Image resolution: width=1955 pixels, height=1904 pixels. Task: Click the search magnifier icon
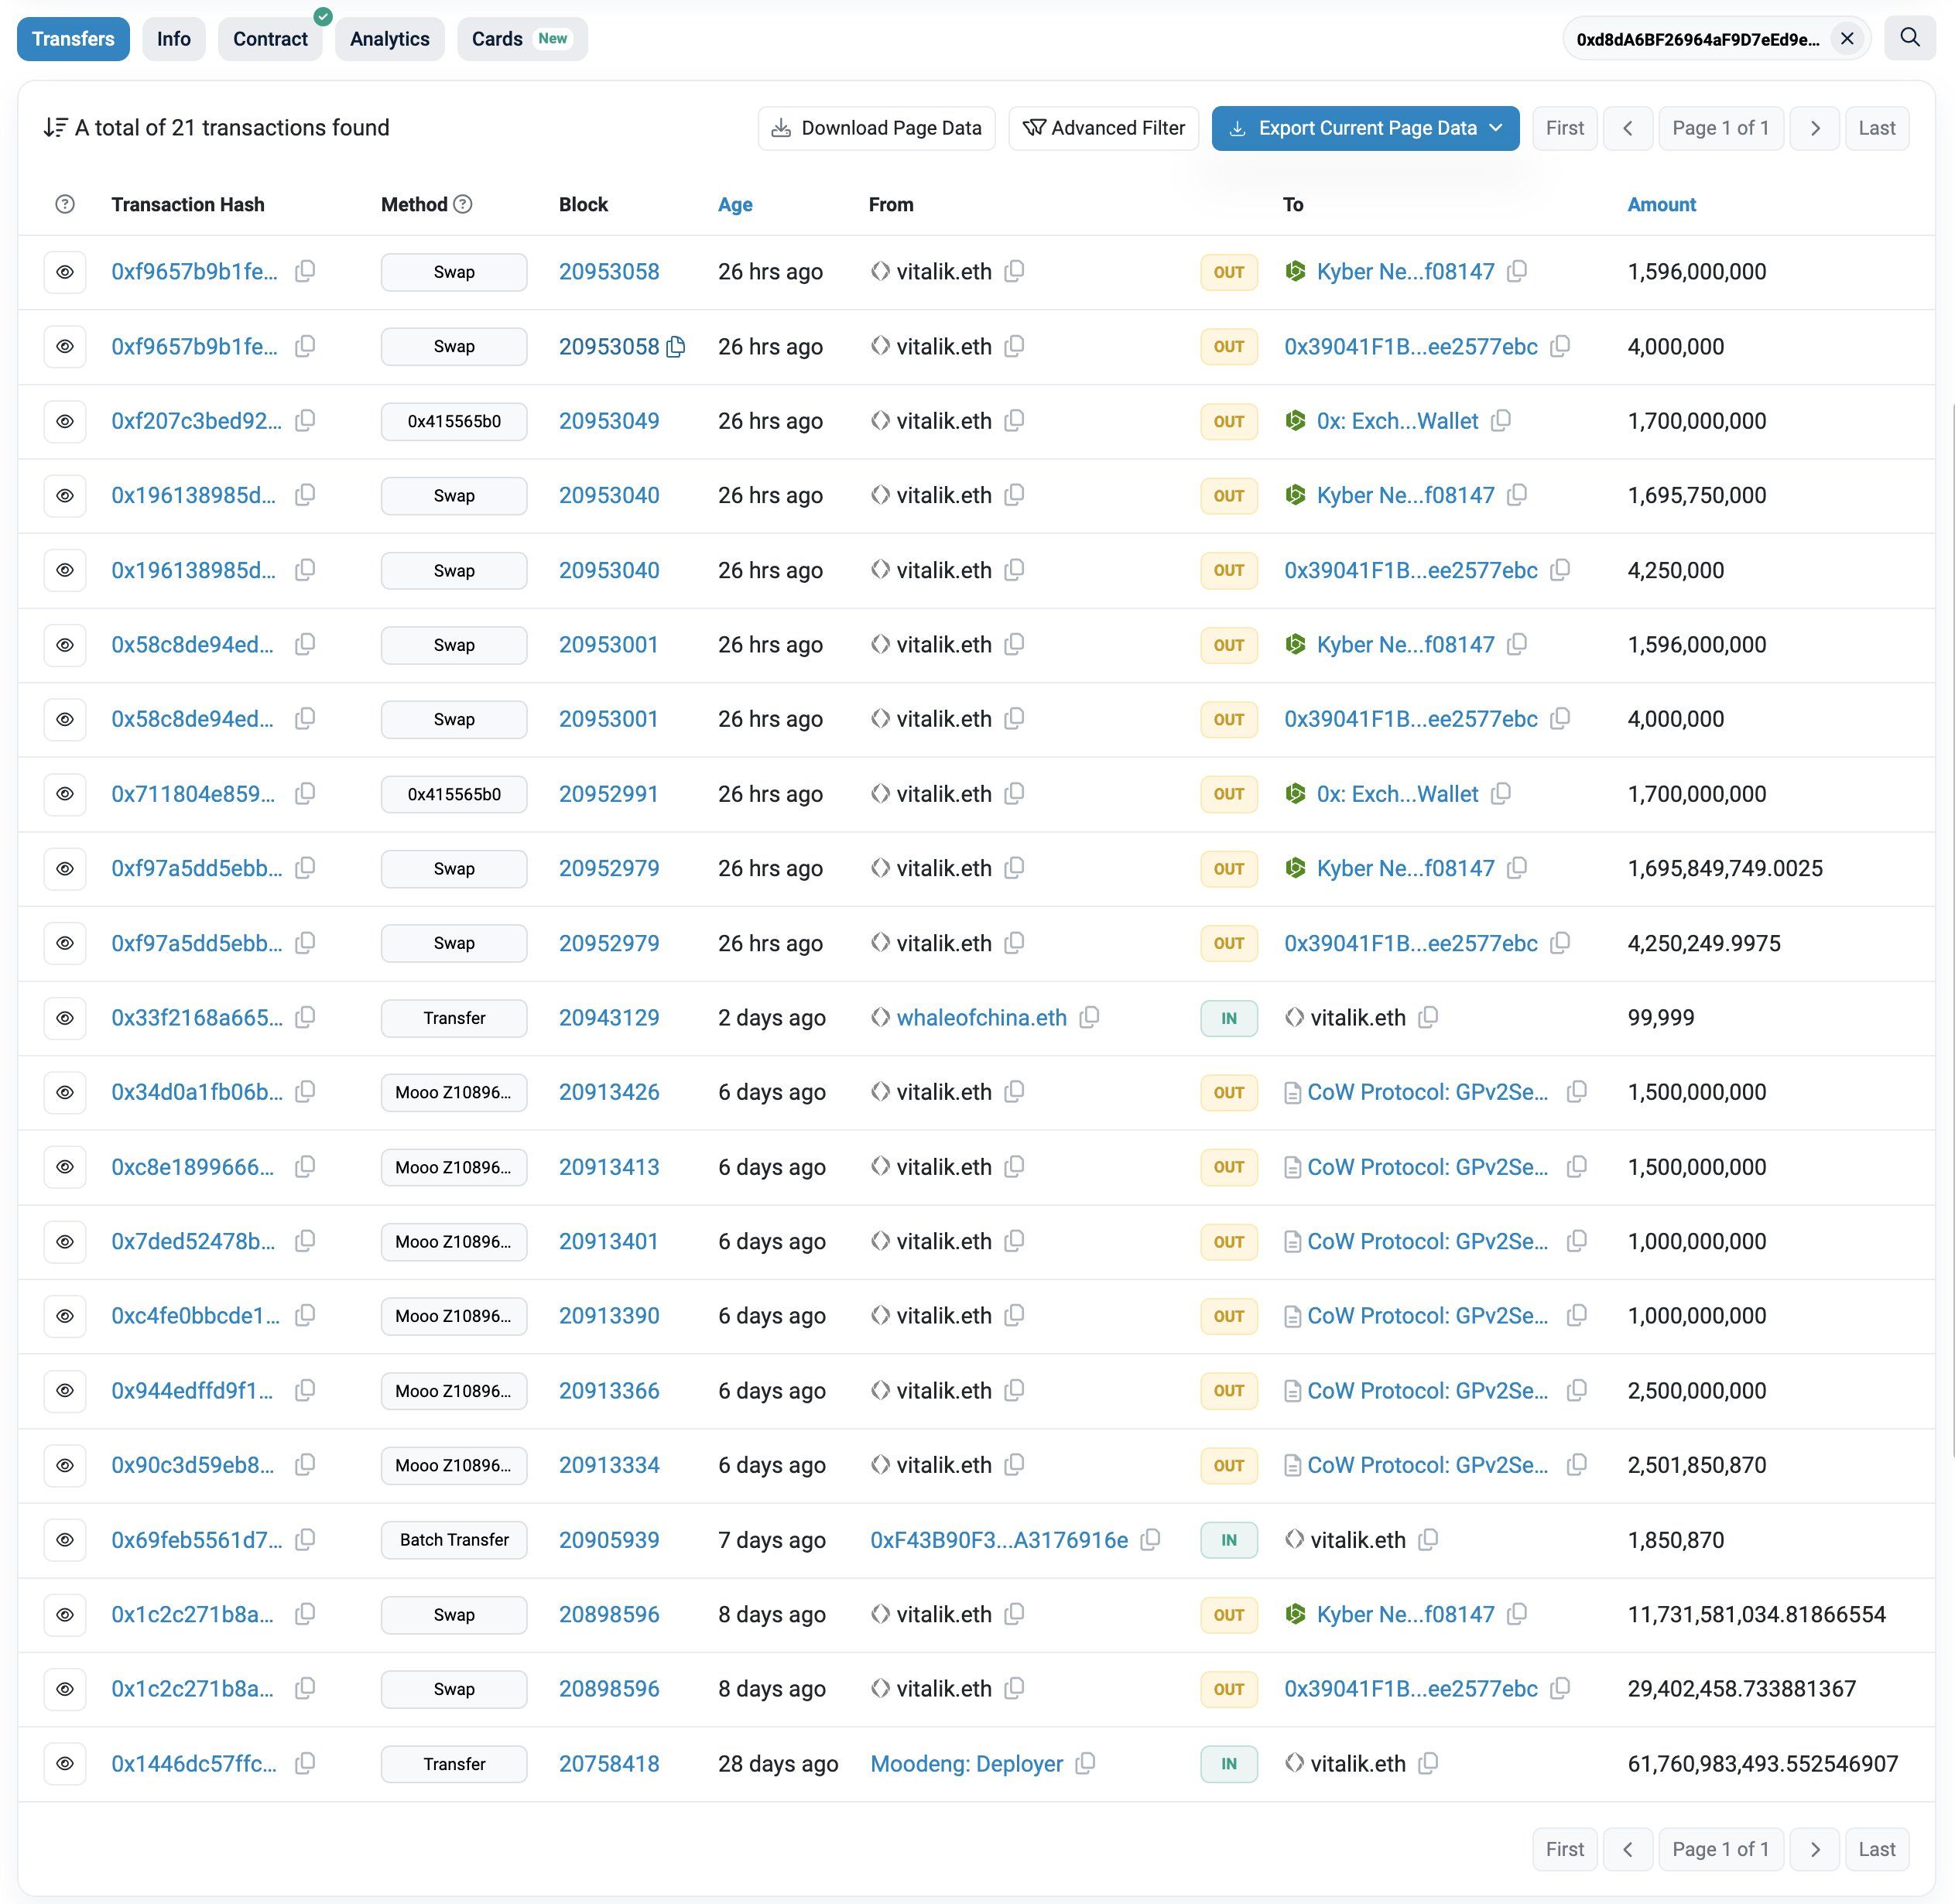tap(1911, 38)
